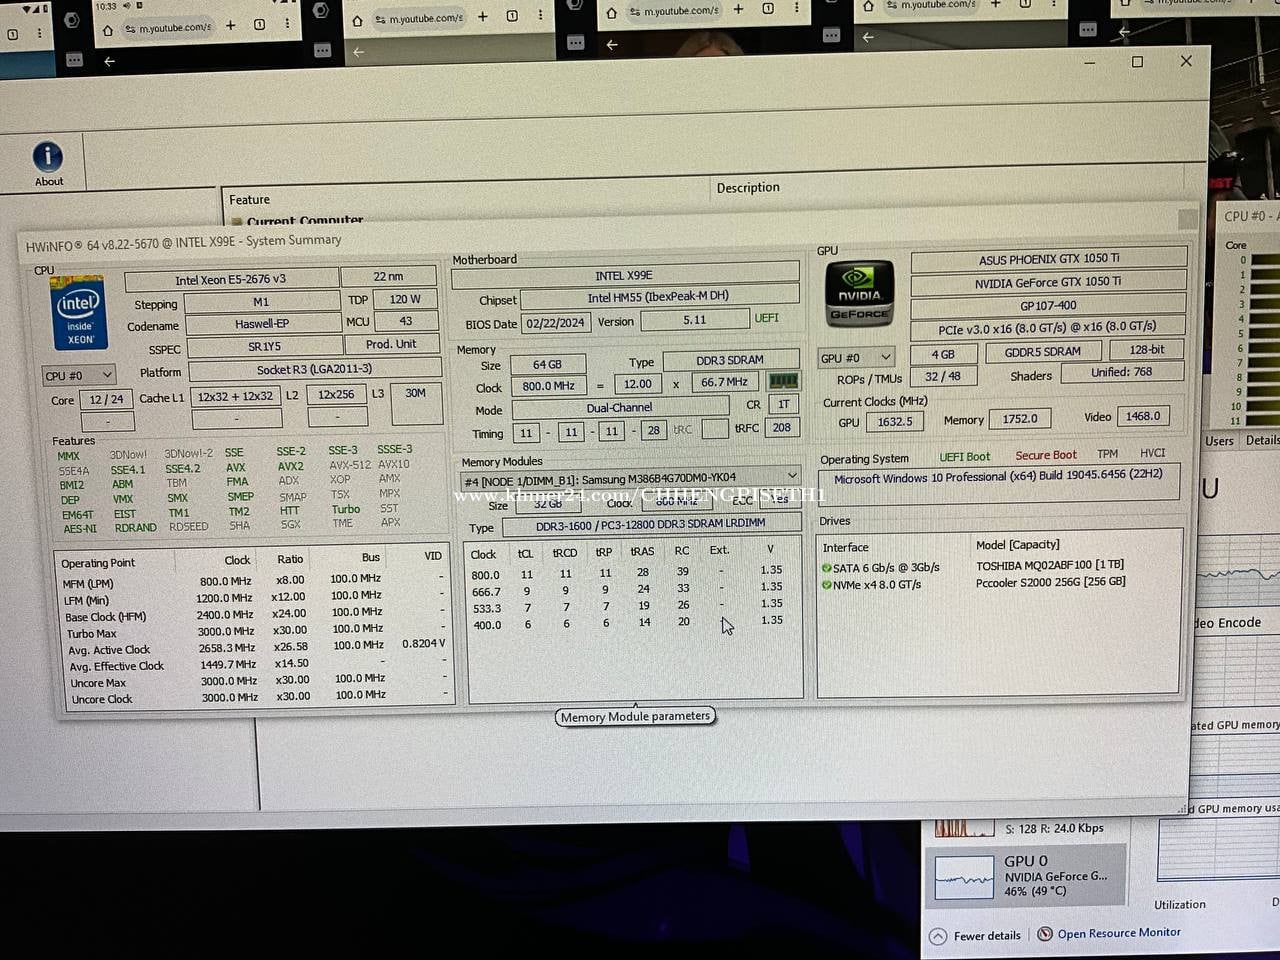Click home icon in first YouTube browser window
This screenshot has height=960, width=1280.
[x=108, y=29]
